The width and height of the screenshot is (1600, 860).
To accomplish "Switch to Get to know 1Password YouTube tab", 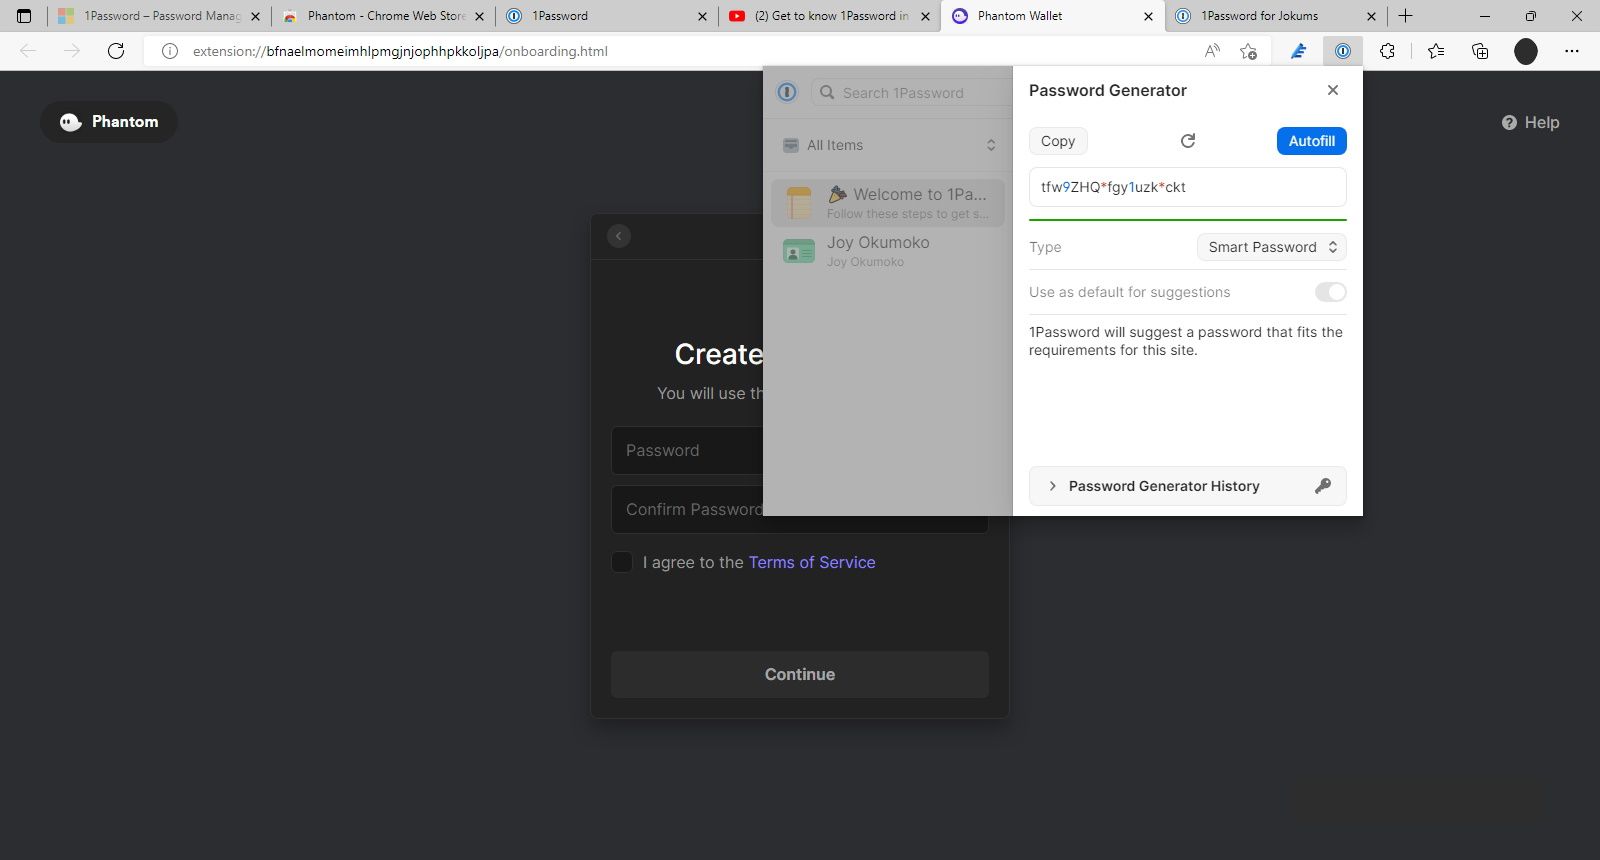I will coord(829,16).
